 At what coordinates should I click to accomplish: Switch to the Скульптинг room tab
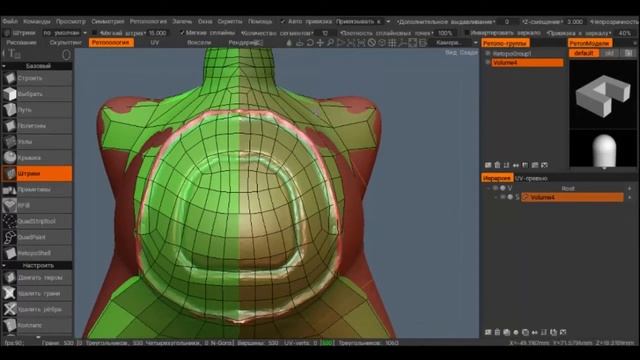click(65, 42)
